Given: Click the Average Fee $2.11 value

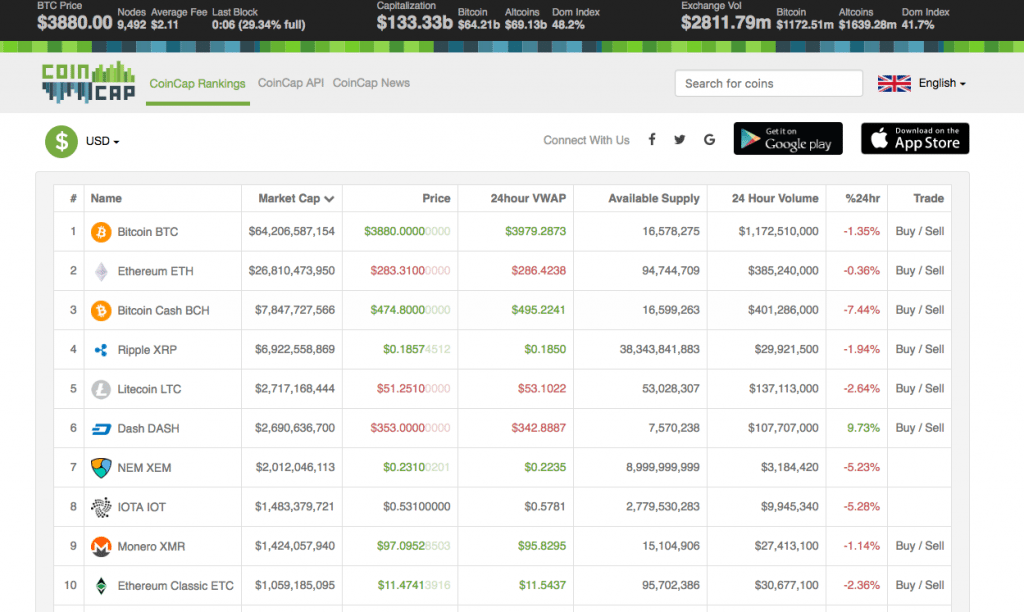Looking at the screenshot, I should [x=165, y=25].
